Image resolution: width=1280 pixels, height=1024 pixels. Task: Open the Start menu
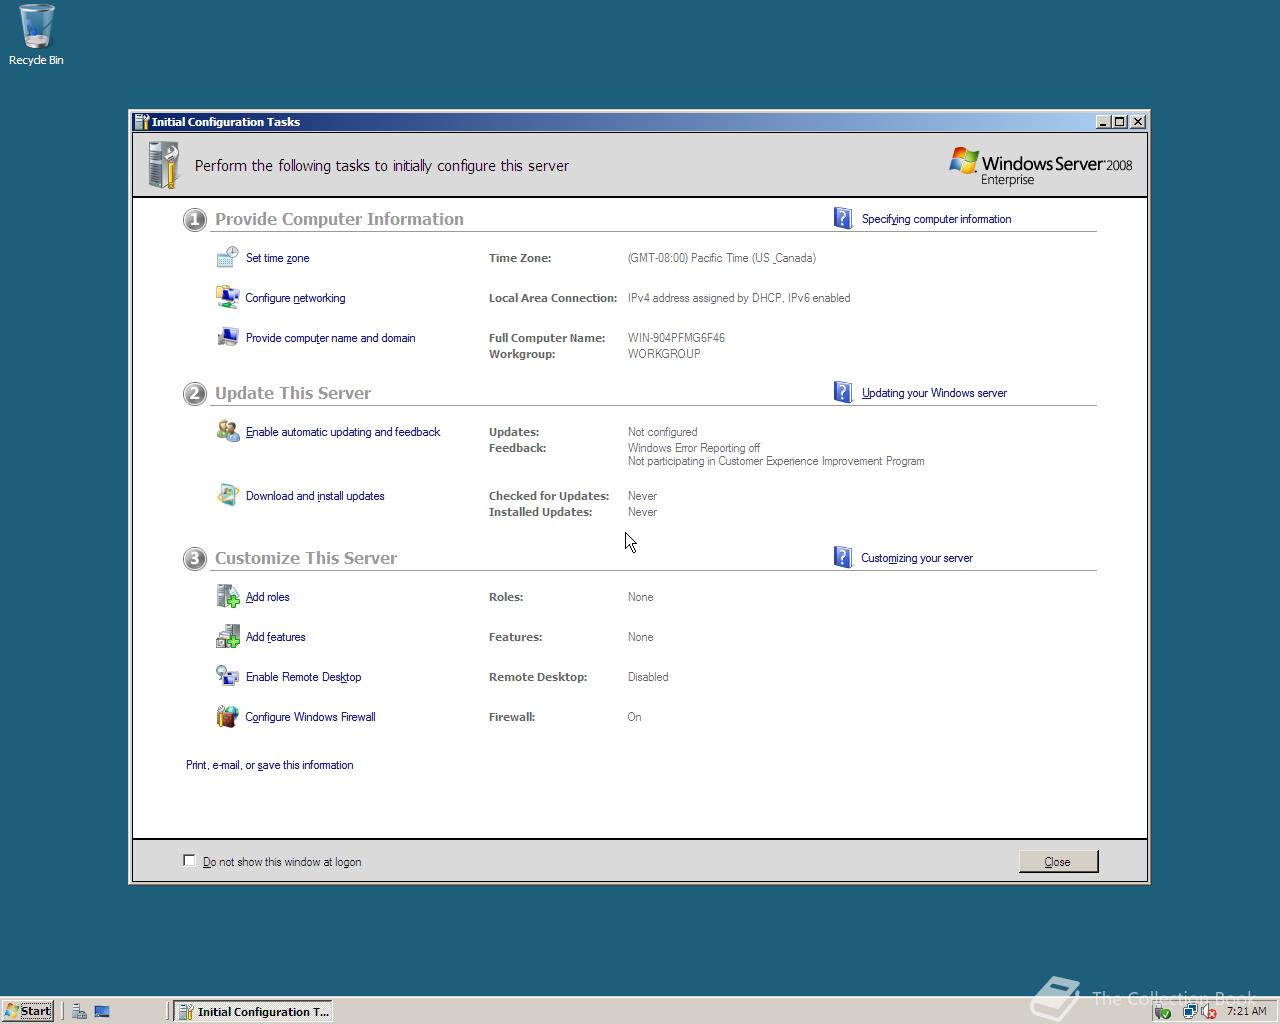click(28, 1011)
